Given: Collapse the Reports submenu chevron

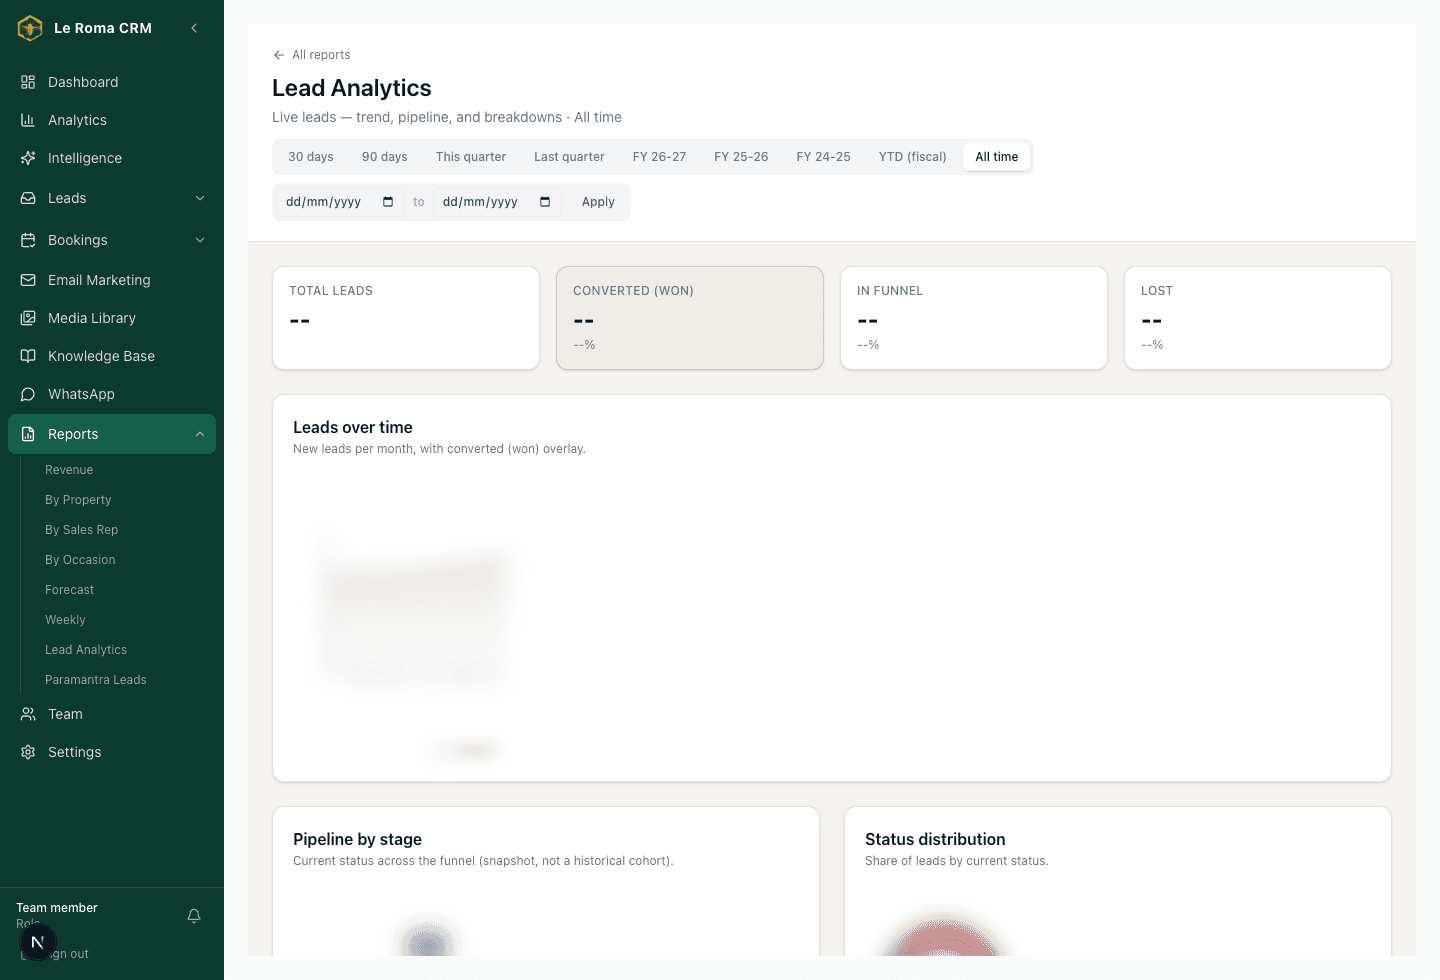Looking at the screenshot, I should pyautogui.click(x=200, y=434).
